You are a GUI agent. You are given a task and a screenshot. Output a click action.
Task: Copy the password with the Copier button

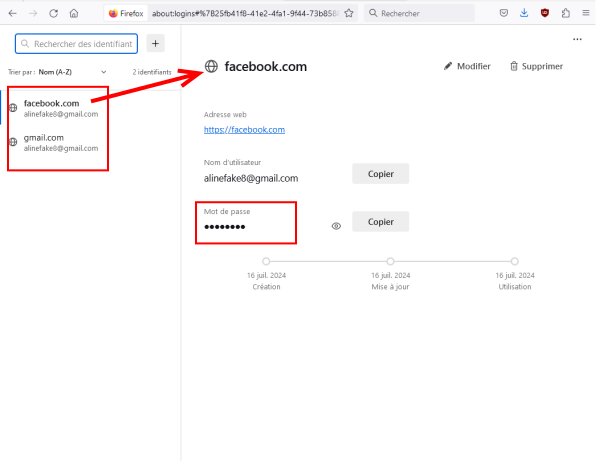click(x=380, y=222)
